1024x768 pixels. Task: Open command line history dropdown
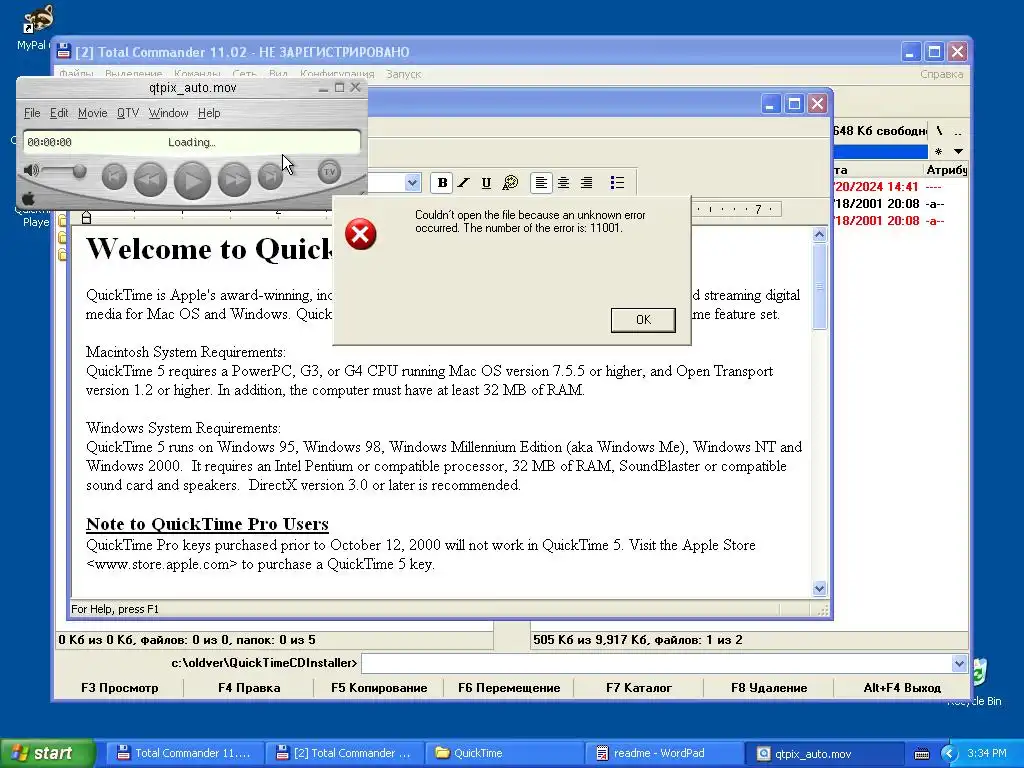pyautogui.click(x=959, y=664)
